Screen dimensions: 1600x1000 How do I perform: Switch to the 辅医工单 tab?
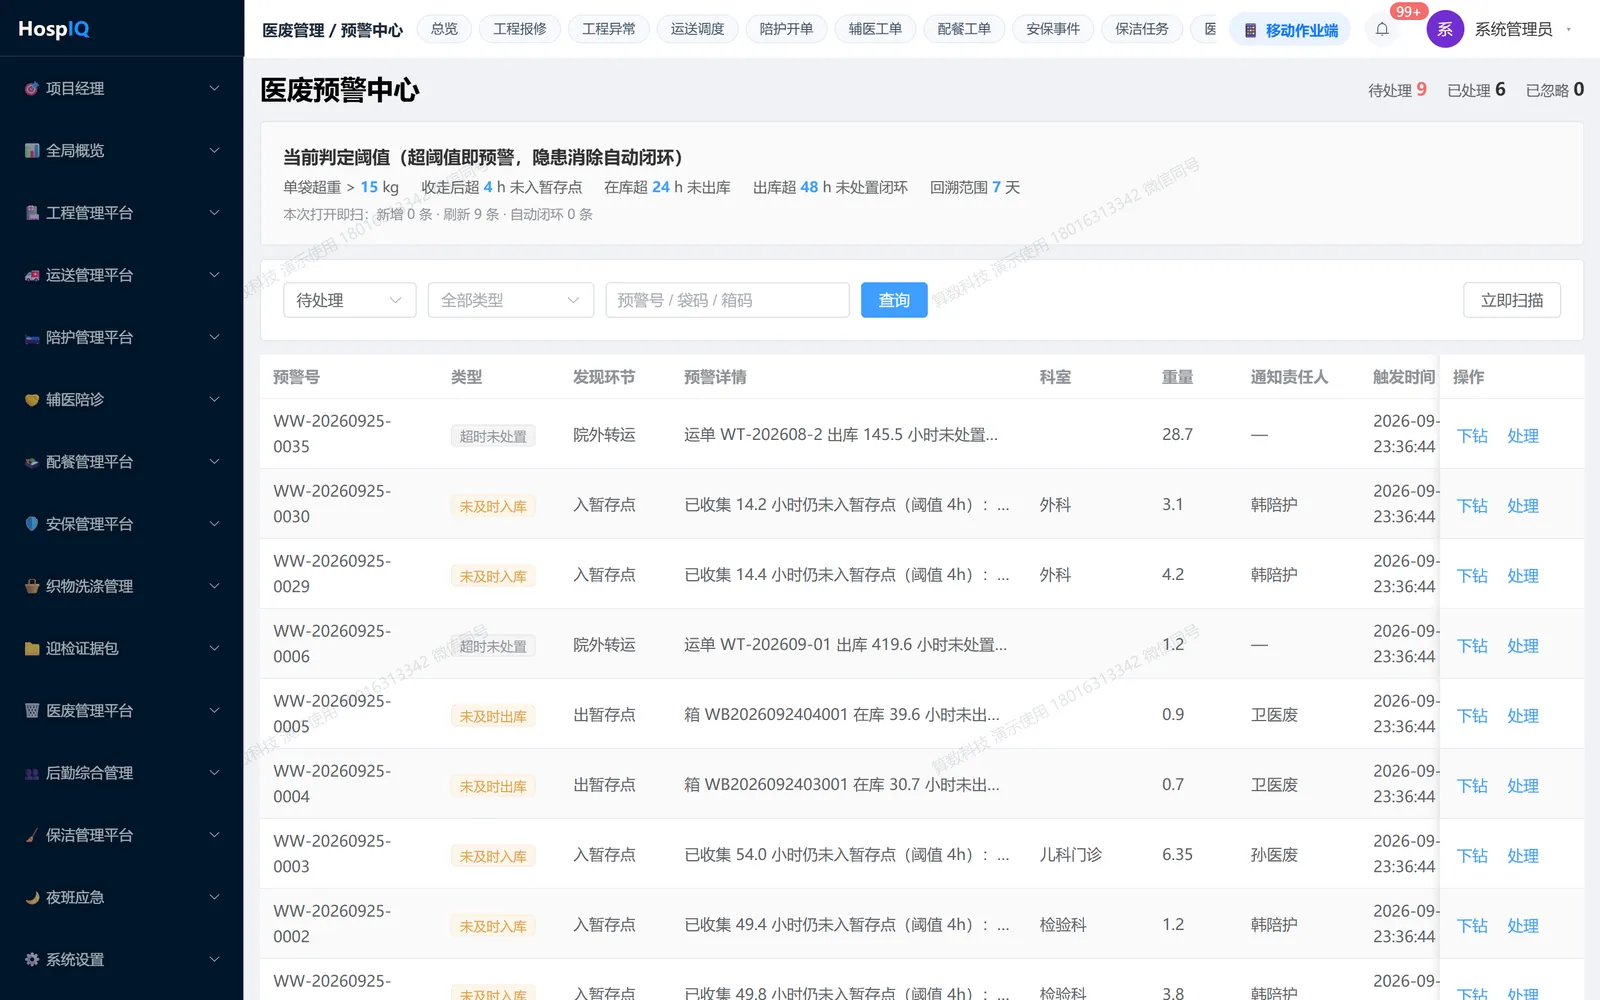coord(875,29)
